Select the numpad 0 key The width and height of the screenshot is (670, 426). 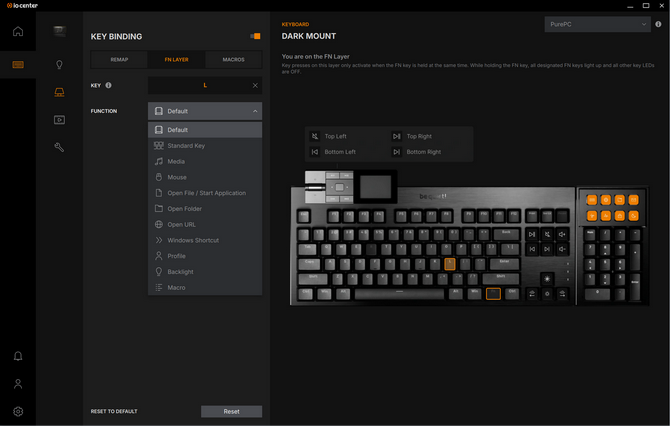[x=597, y=294]
